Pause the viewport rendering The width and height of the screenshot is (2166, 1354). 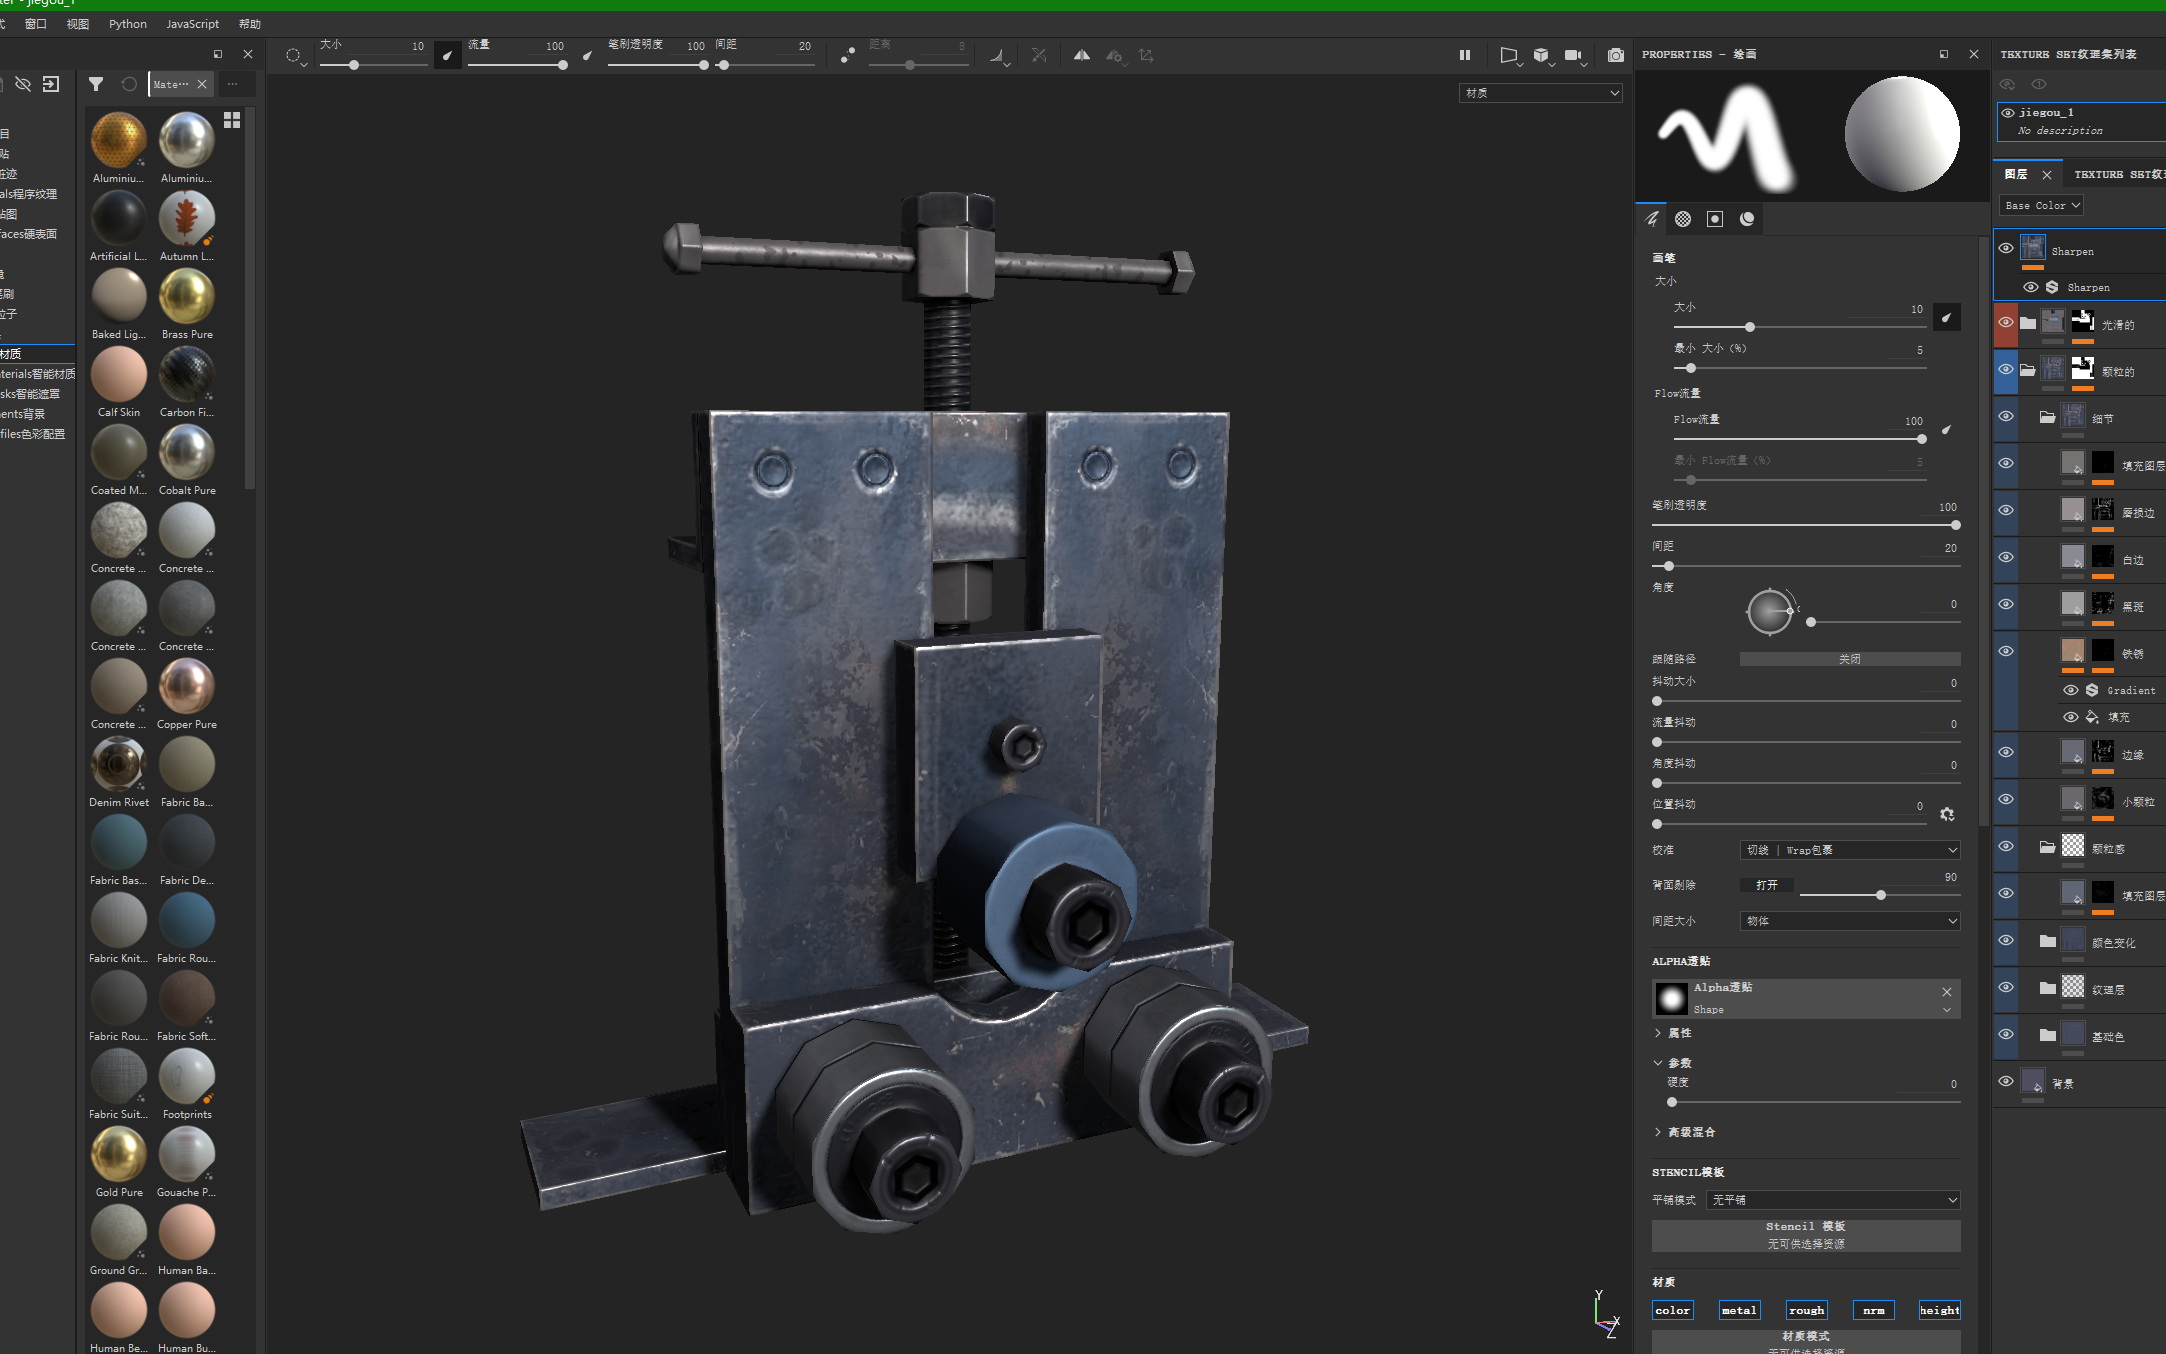pyautogui.click(x=1465, y=56)
